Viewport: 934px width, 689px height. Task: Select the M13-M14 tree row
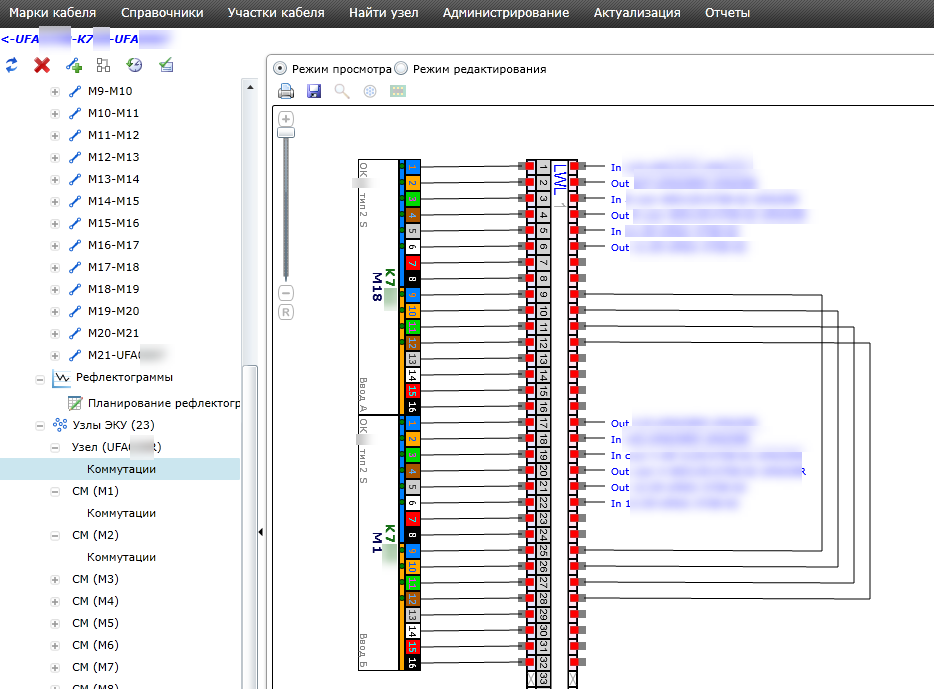[x=114, y=179]
